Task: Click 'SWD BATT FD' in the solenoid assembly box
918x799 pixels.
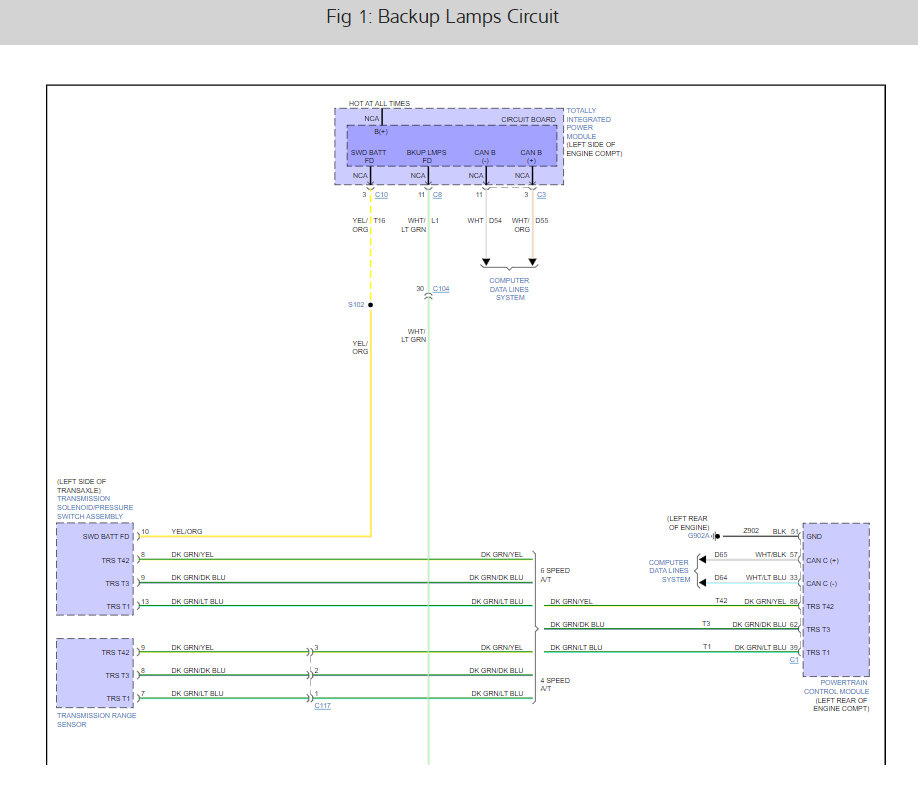Action: click(x=106, y=536)
